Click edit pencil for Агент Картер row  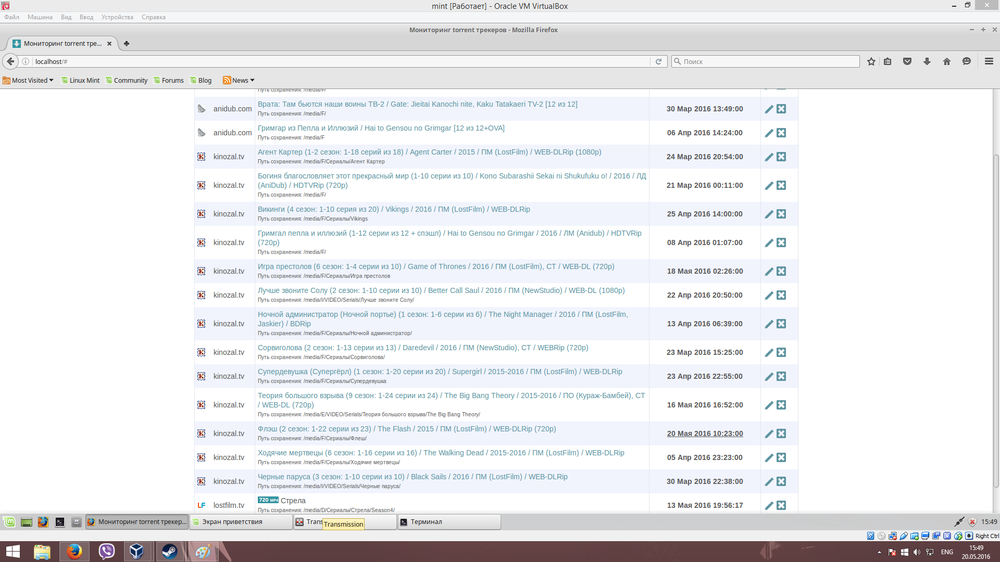coord(769,157)
